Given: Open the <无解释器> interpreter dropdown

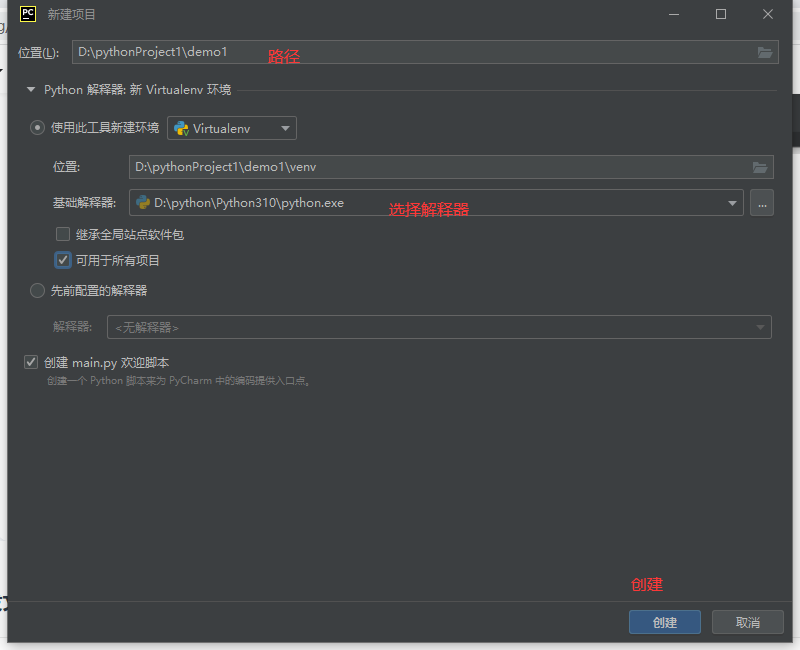Looking at the screenshot, I should pos(439,327).
